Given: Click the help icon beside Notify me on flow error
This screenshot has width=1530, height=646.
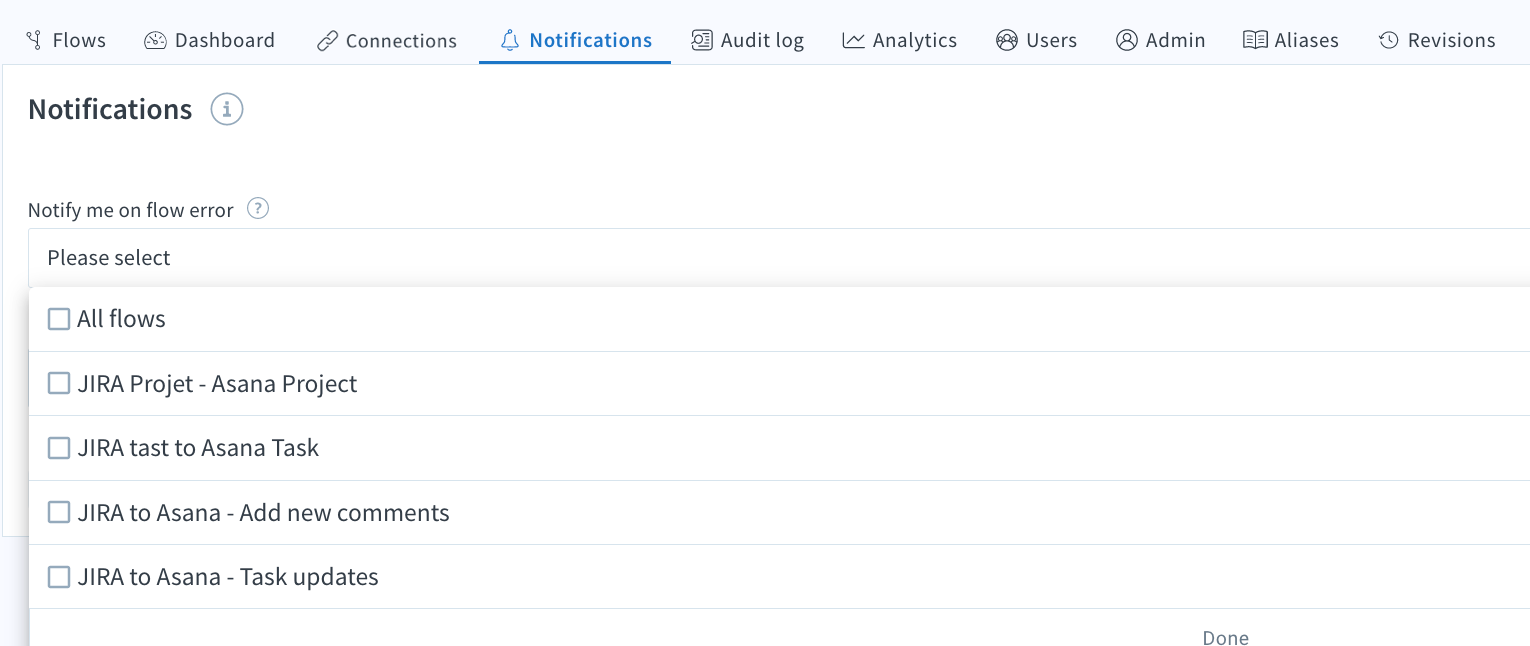Looking at the screenshot, I should click(258, 209).
